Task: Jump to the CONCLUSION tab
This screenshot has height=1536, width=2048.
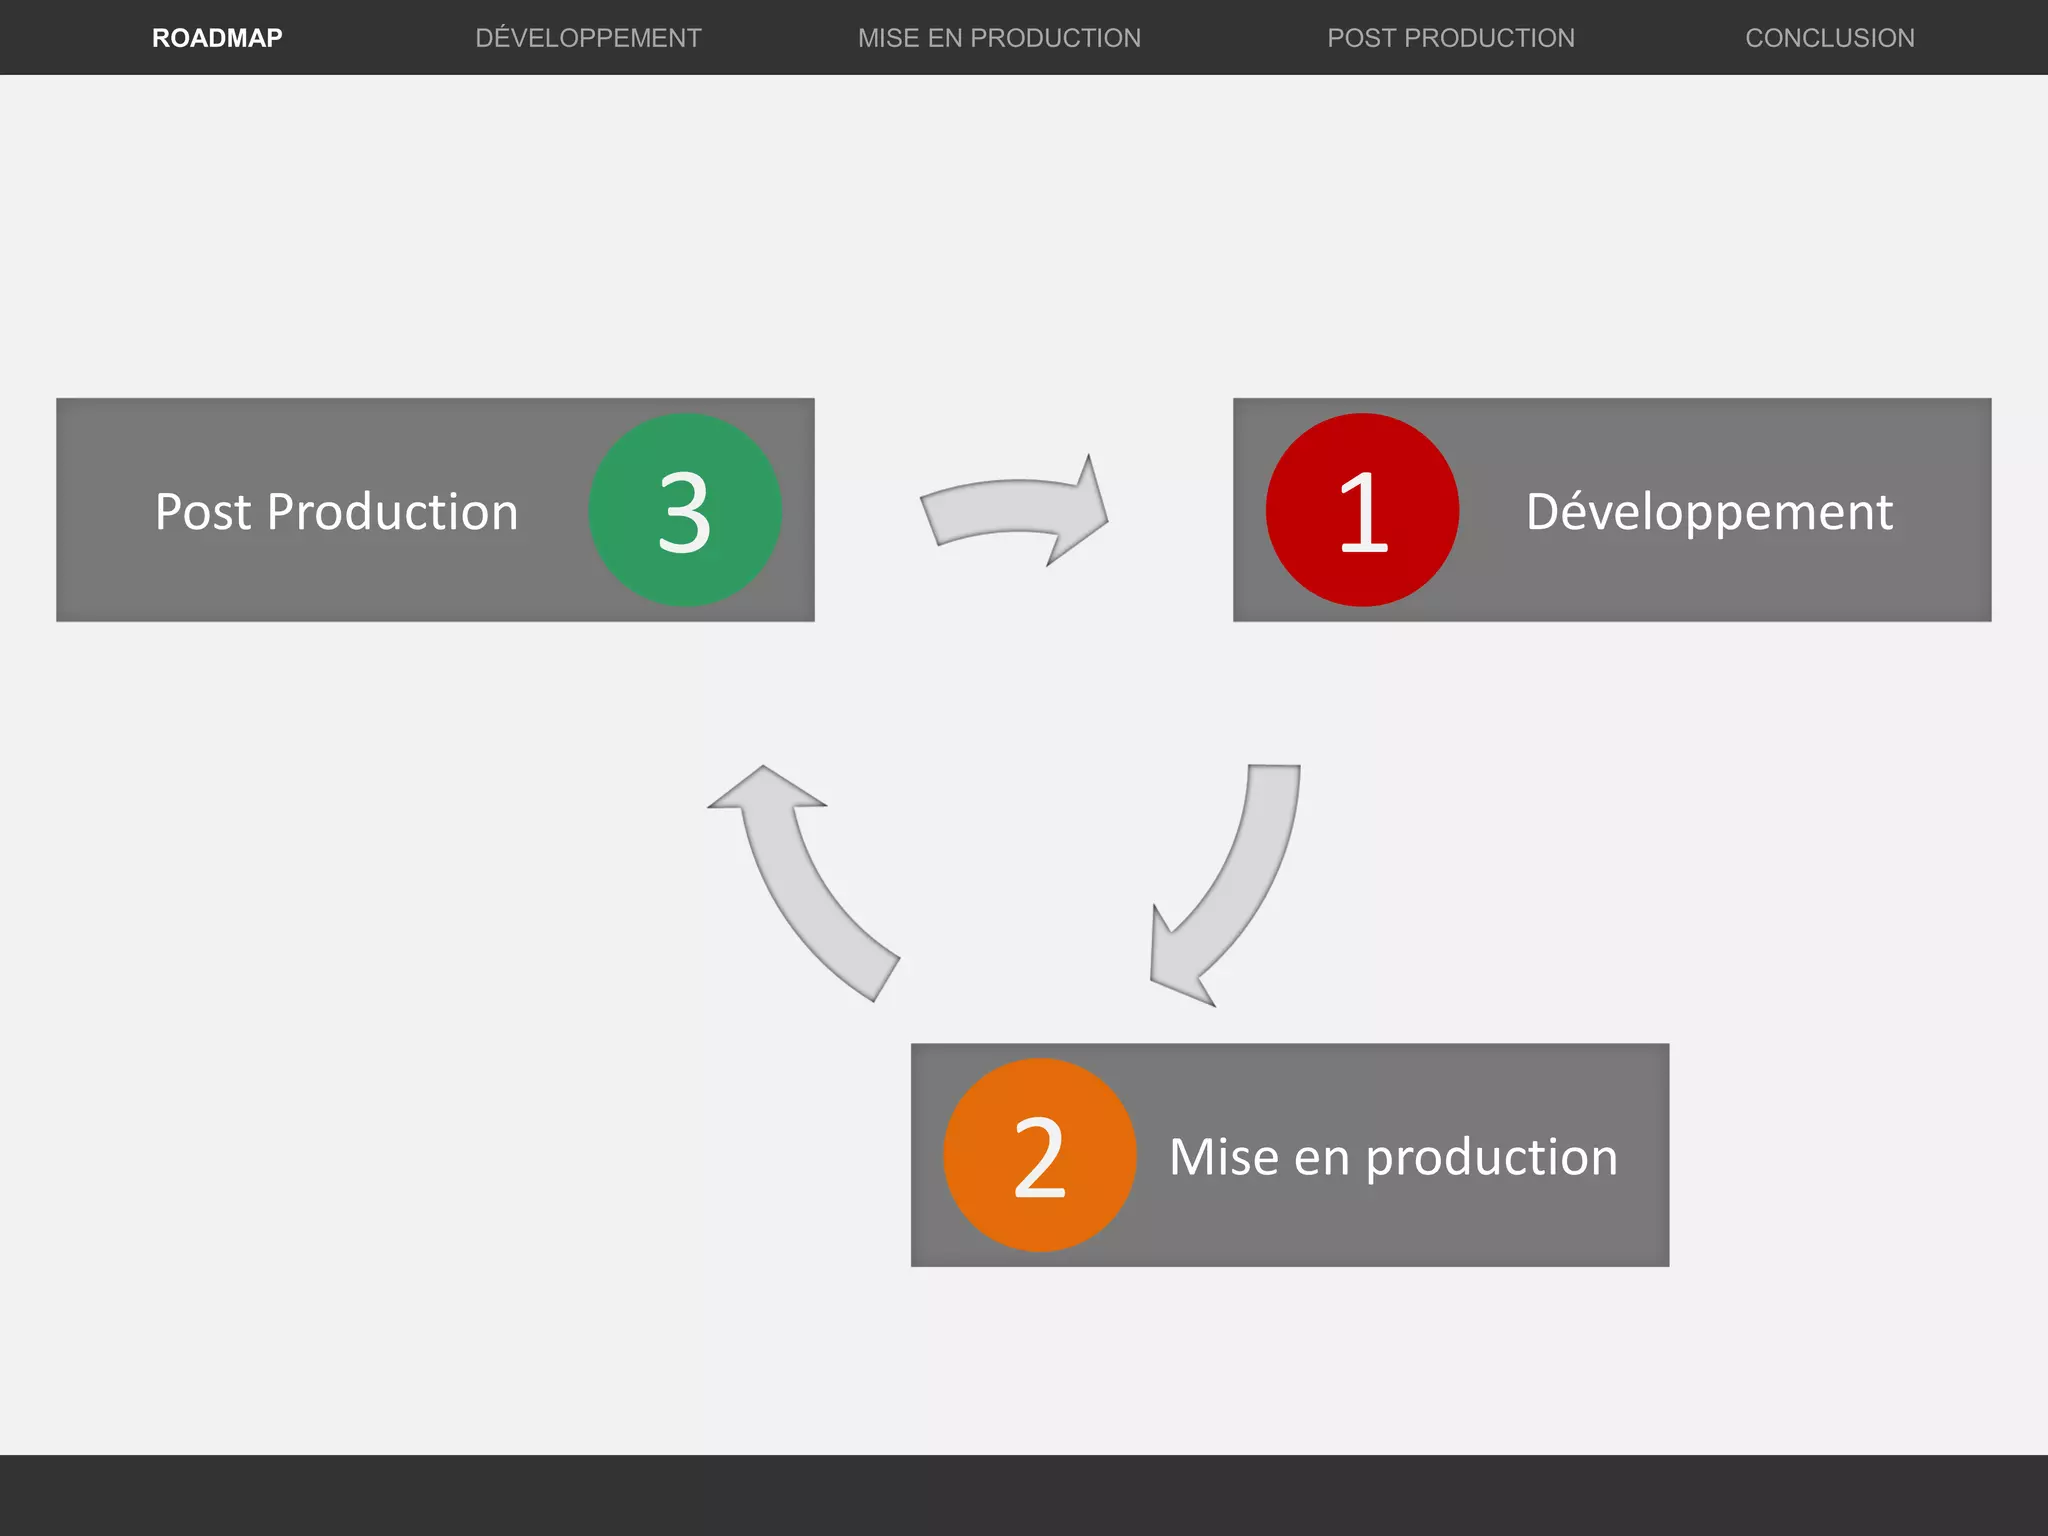Action: (1830, 38)
